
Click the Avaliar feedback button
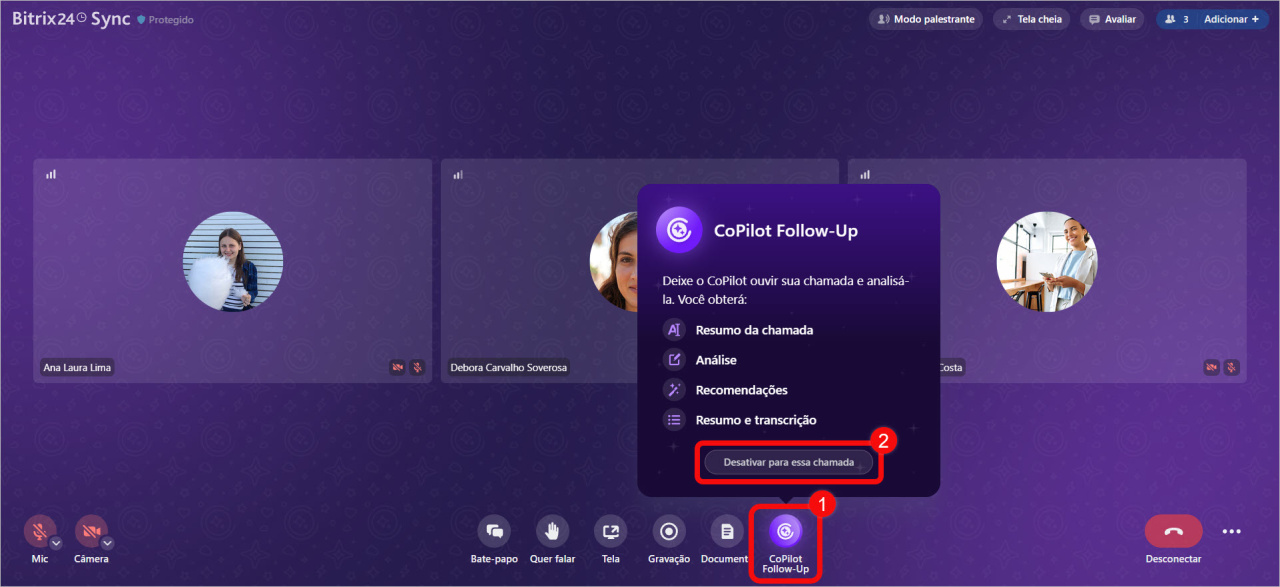pyautogui.click(x=1112, y=19)
